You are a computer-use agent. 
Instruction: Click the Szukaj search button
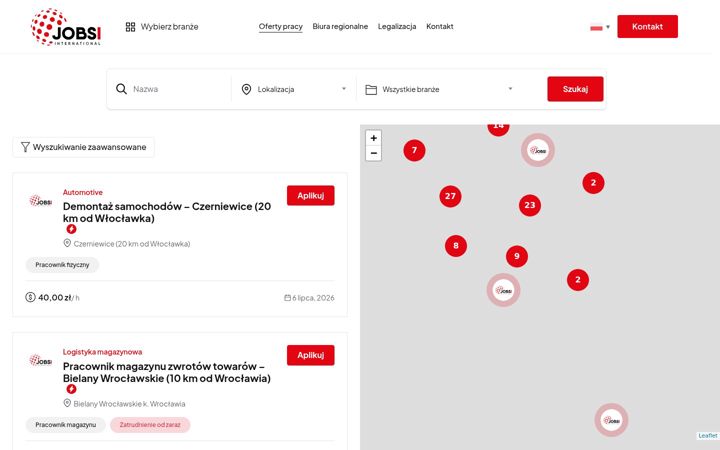pyautogui.click(x=575, y=89)
